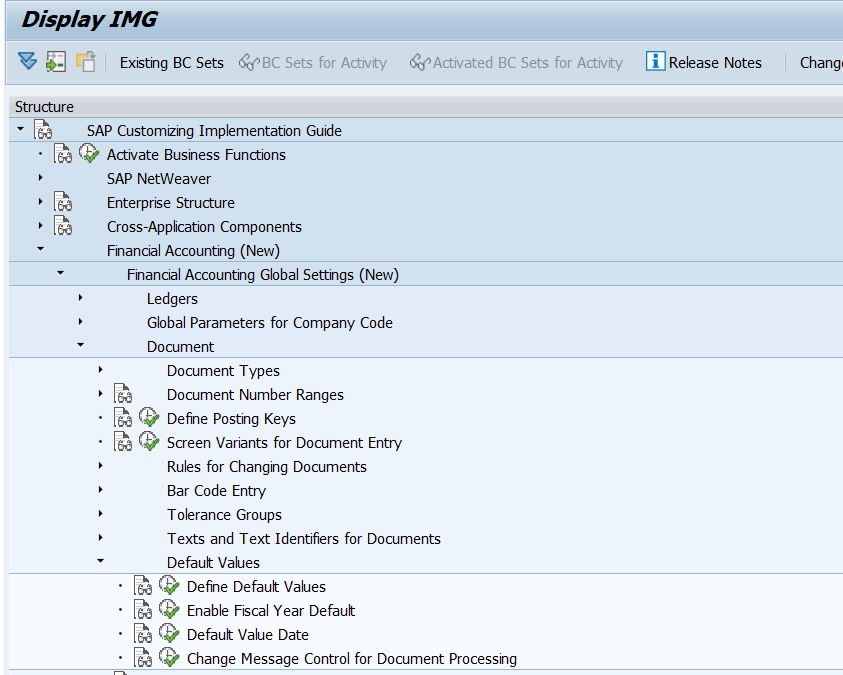Expand the Enterprise Structure node
The width and height of the screenshot is (843, 675).
click(40, 202)
